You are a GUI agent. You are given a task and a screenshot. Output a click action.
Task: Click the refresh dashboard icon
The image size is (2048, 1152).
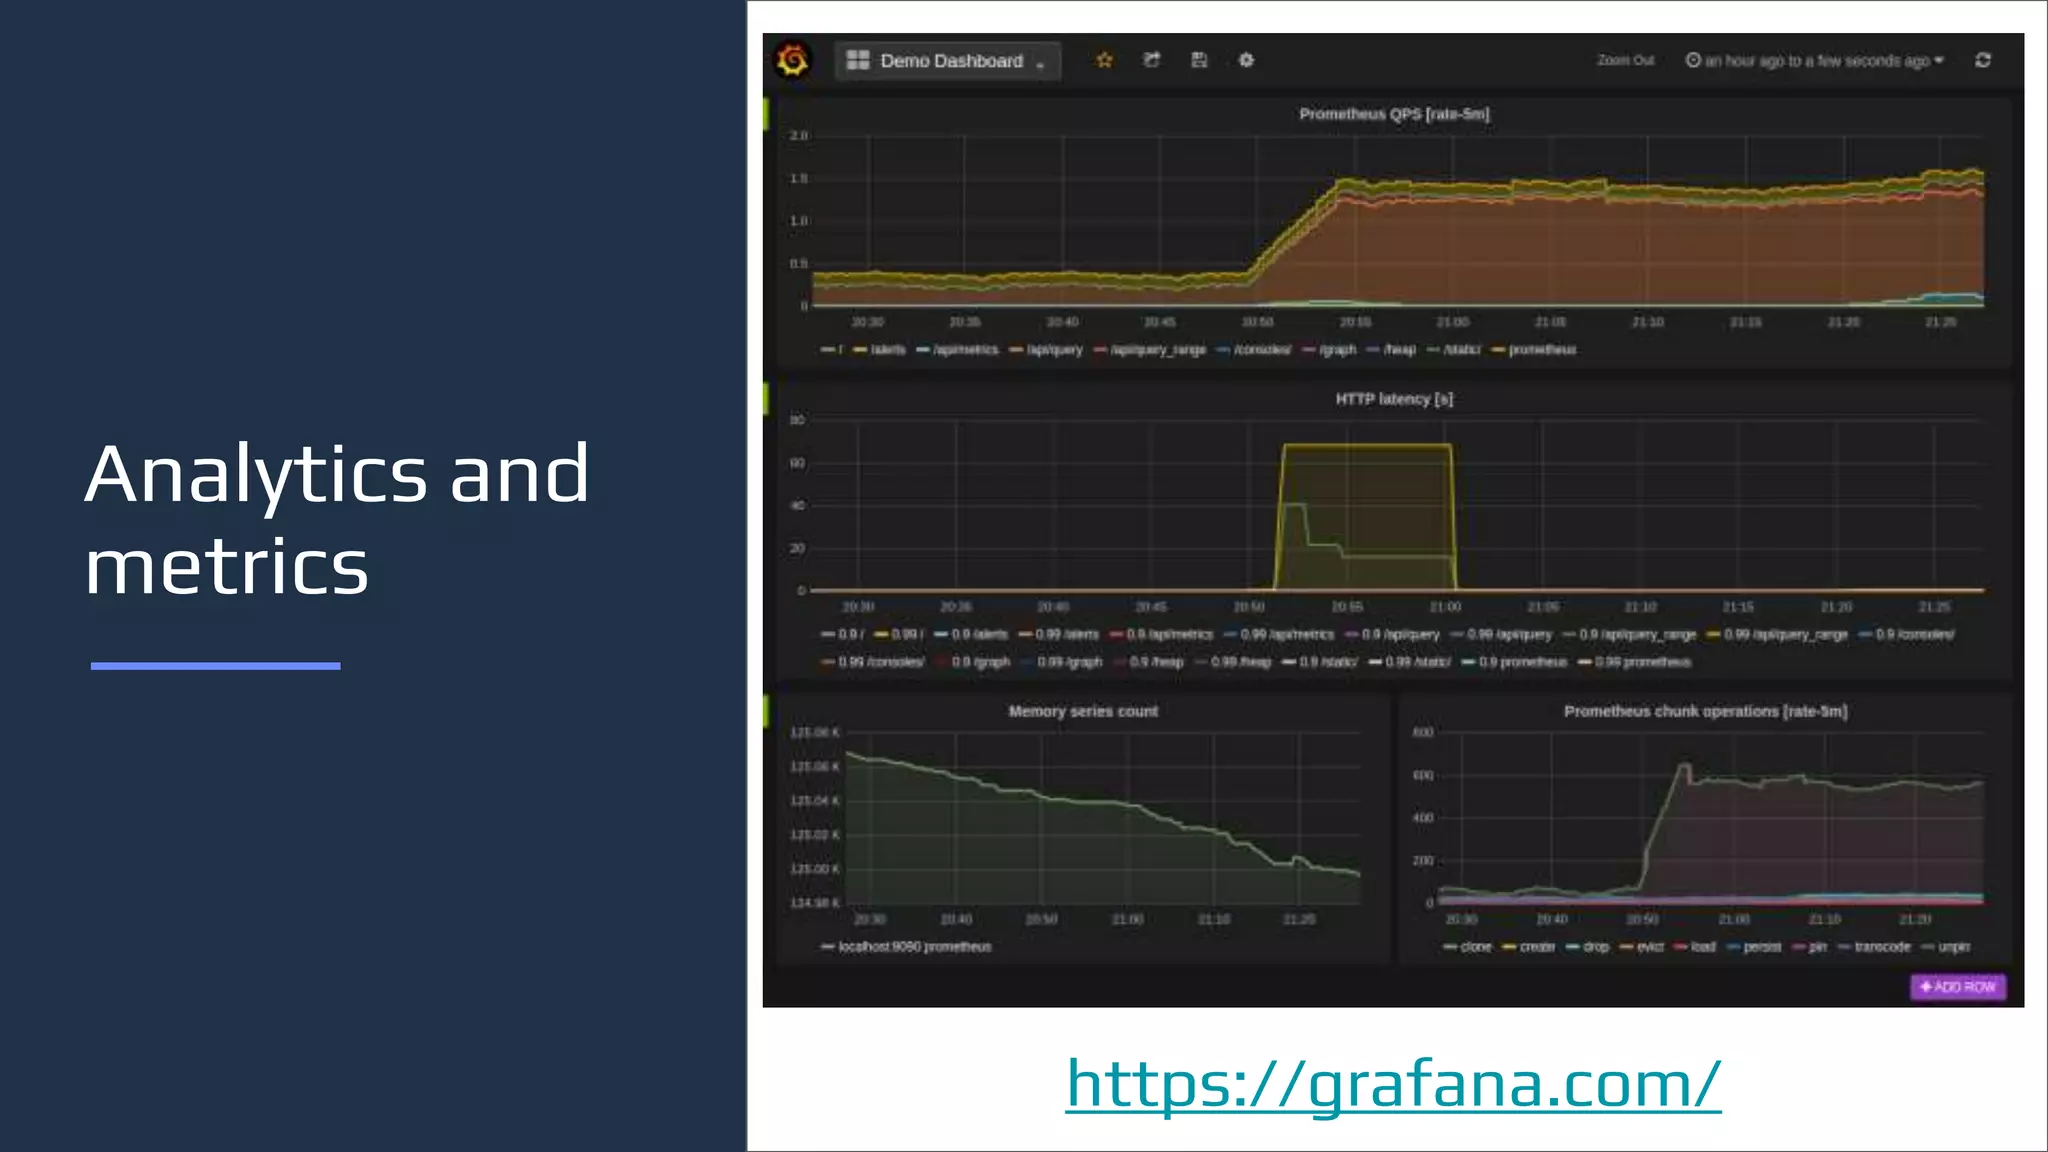click(1983, 60)
